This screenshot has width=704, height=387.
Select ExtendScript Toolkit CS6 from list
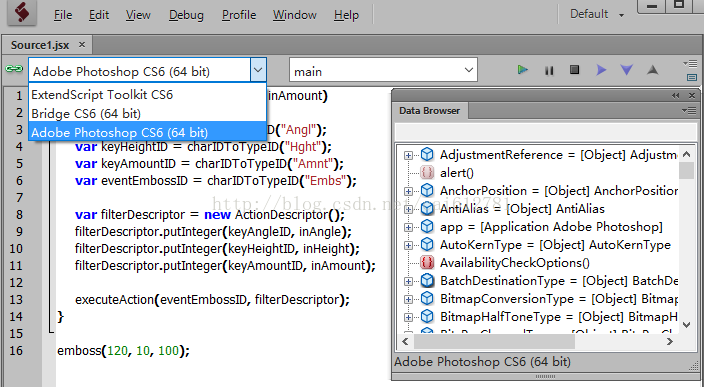147,95
